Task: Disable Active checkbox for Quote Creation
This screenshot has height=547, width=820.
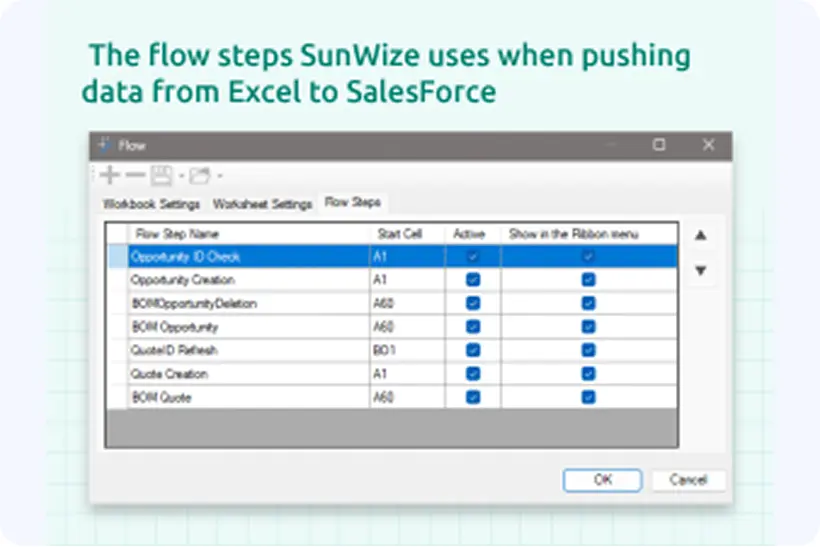Action: tap(473, 374)
